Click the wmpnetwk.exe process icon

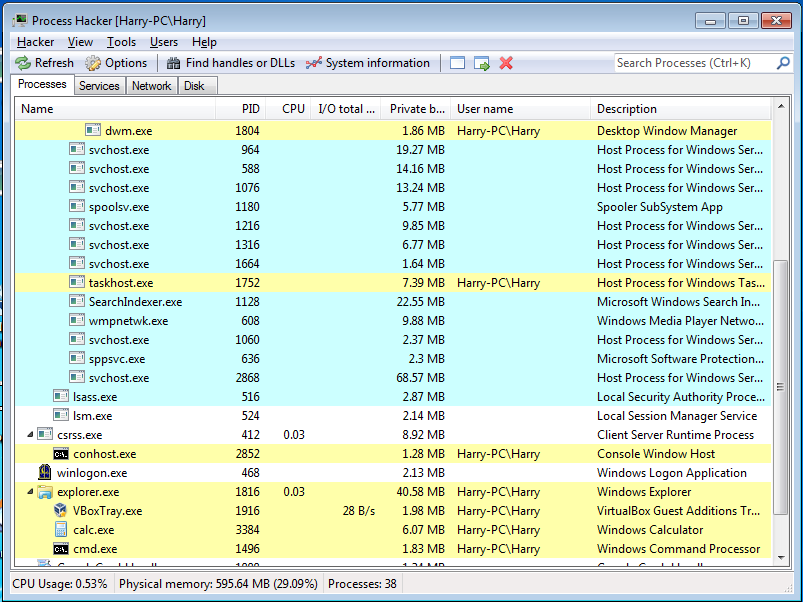(77, 320)
